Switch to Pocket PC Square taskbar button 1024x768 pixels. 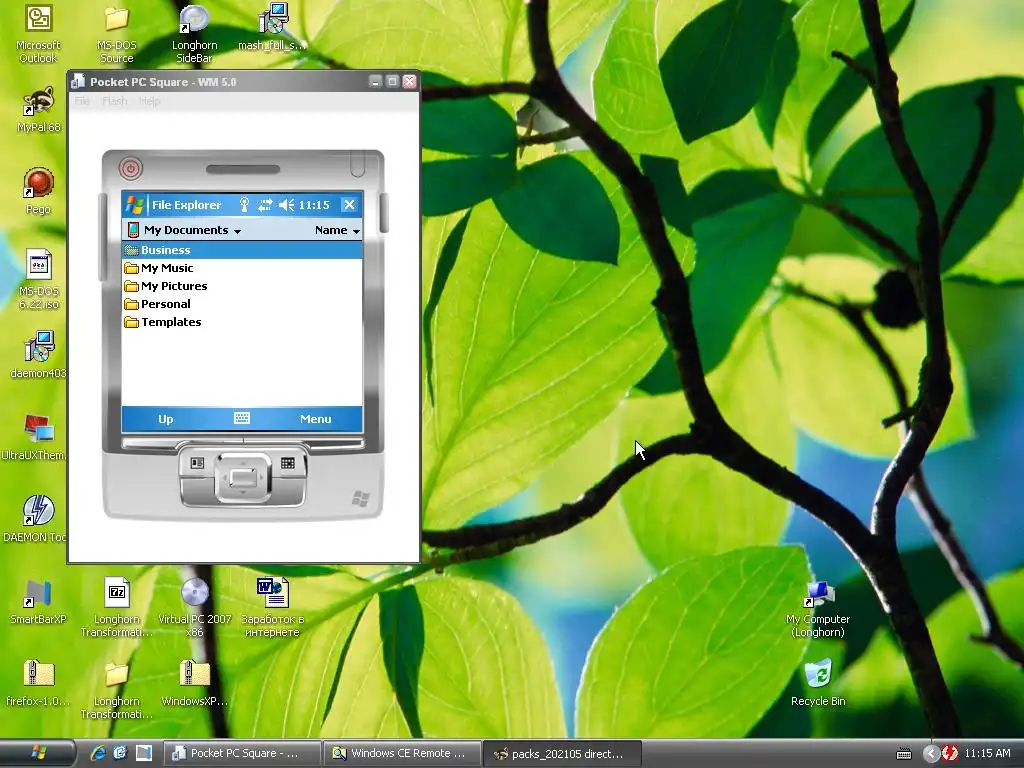click(242, 754)
